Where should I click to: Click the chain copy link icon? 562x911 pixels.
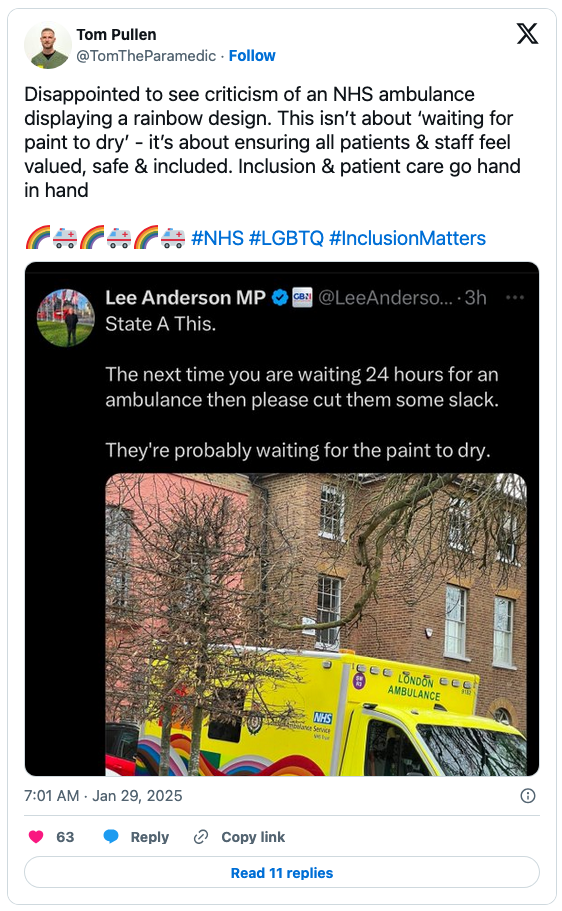click(201, 837)
